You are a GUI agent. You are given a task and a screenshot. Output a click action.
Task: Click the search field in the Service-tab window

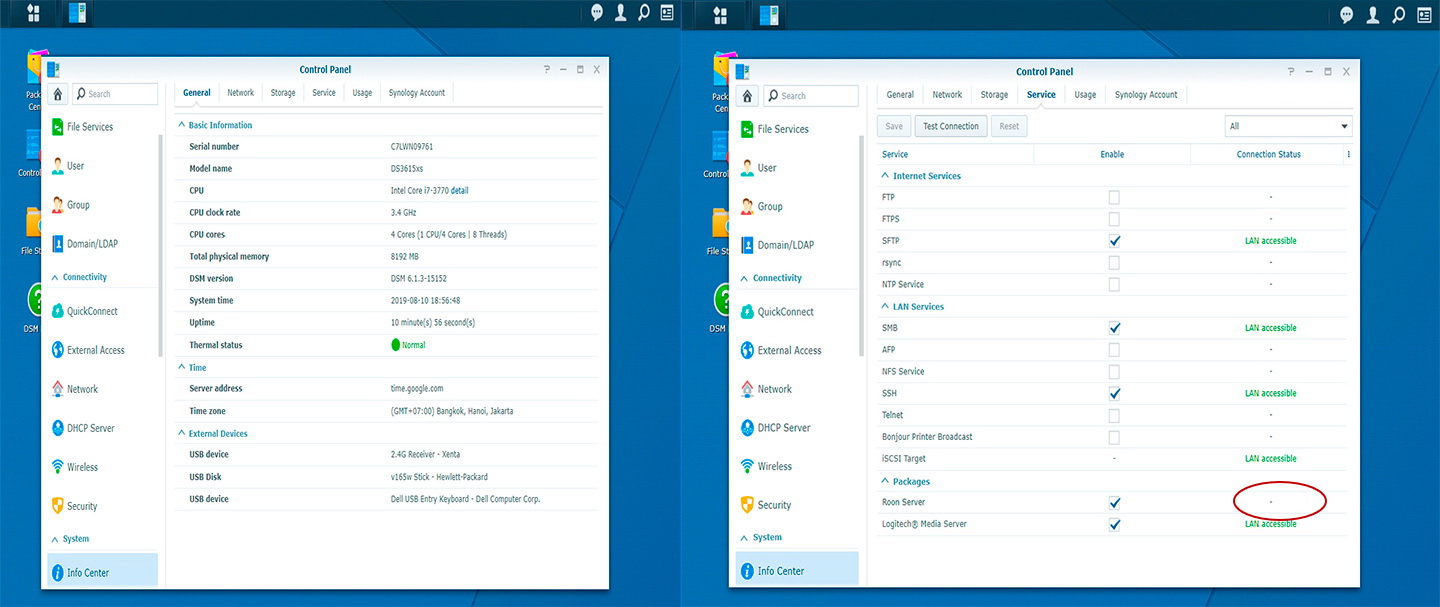pos(812,96)
